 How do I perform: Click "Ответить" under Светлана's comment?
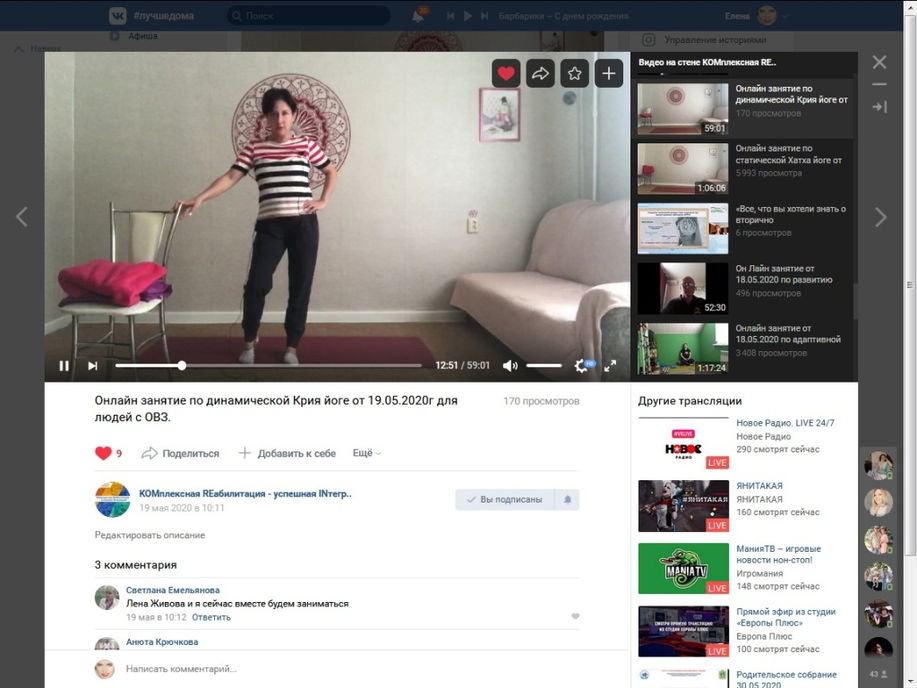click(x=211, y=617)
